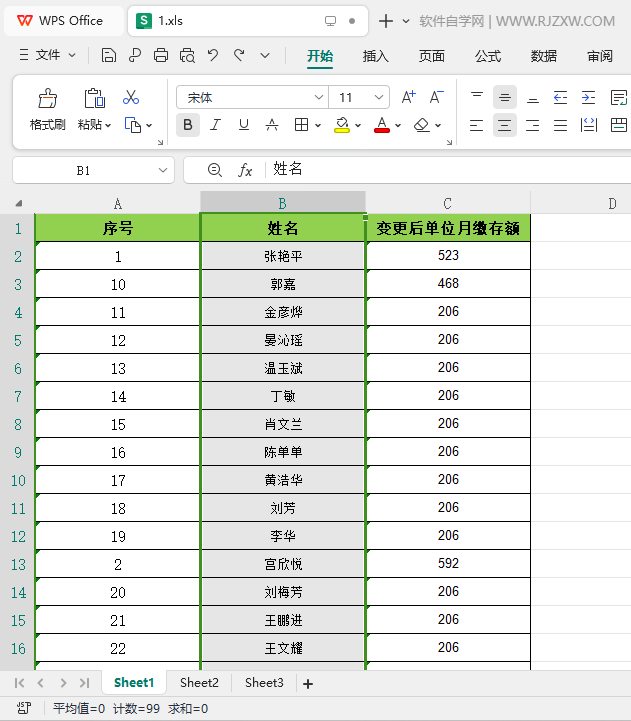631x721 pixels.
Task: Expand the Name Box dropdown
Action: click(x=162, y=170)
